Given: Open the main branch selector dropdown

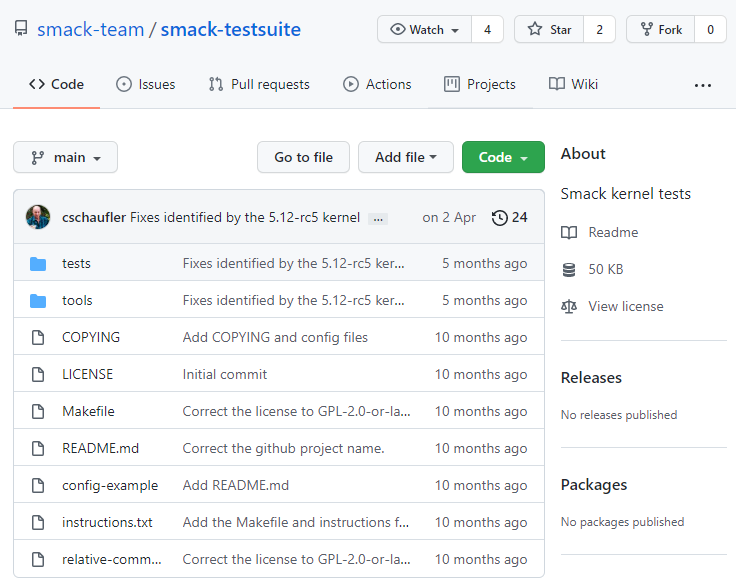Looking at the screenshot, I should pos(65,157).
